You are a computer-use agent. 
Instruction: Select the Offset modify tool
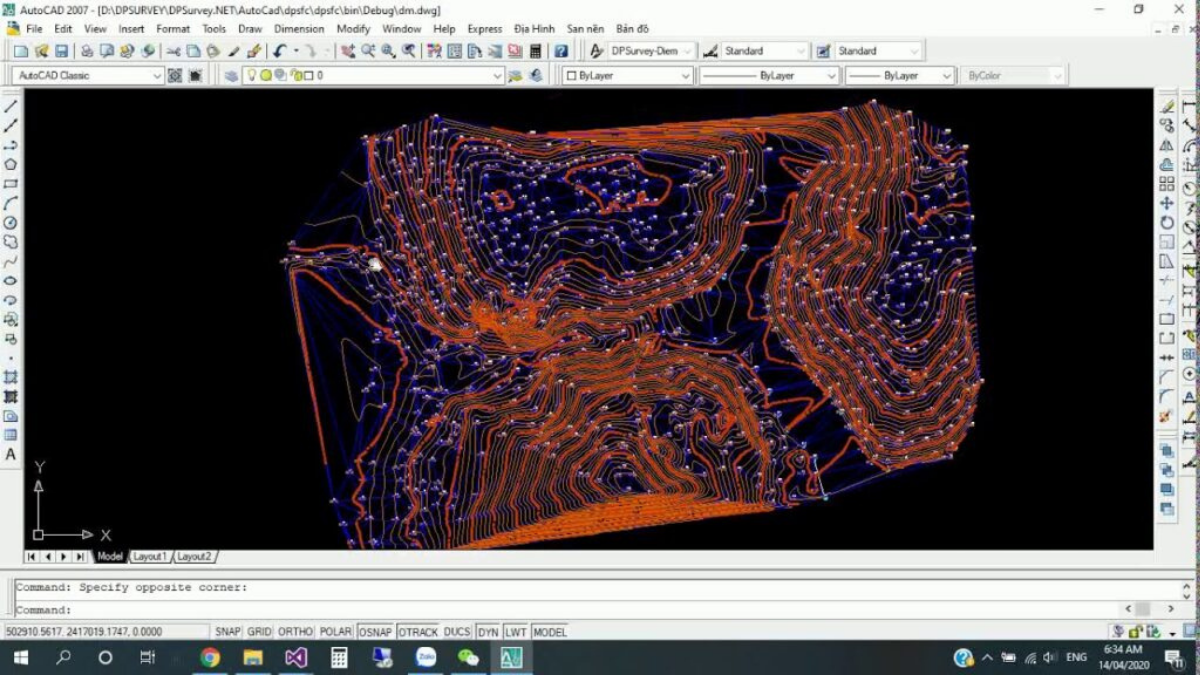coord(1167,165)
